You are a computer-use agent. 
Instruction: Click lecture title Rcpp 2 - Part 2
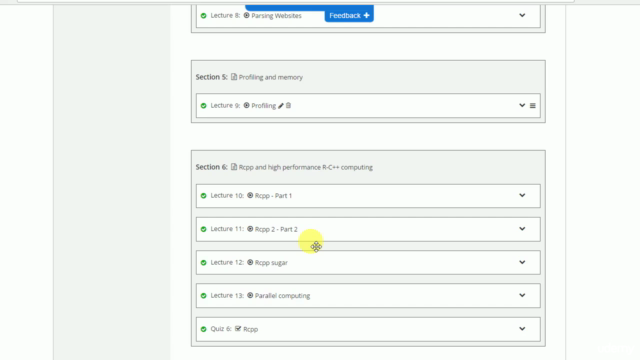tap(276, 229)
